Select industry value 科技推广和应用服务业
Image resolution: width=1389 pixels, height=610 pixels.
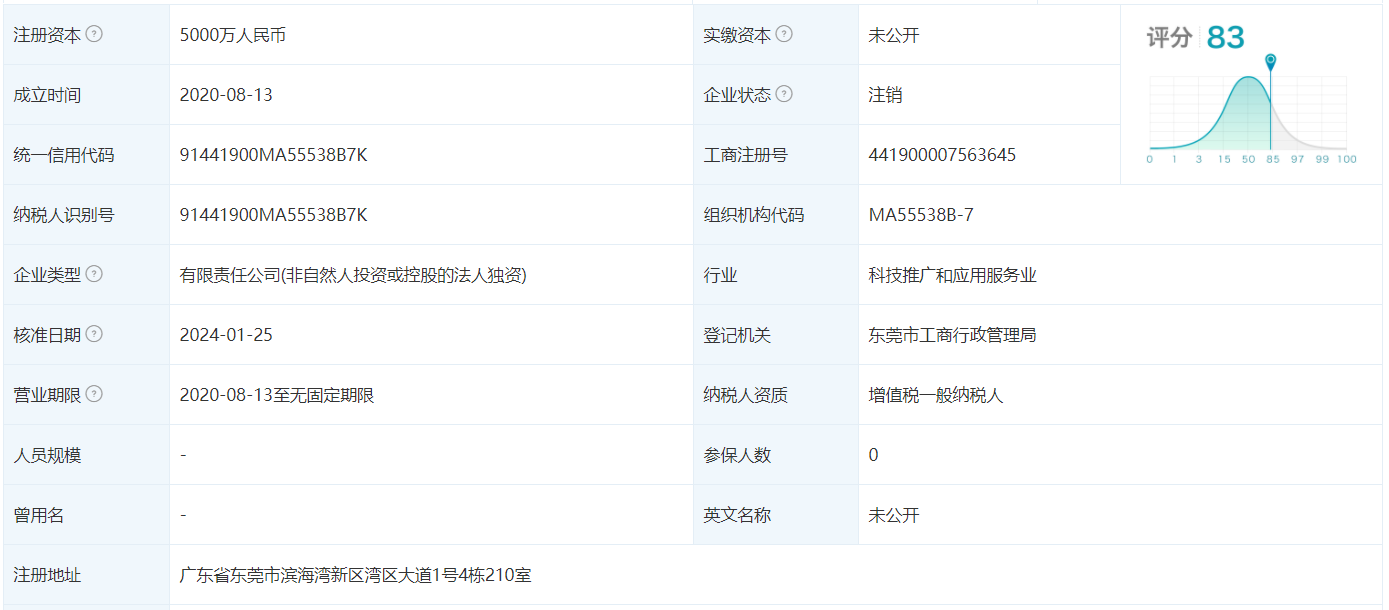pos(953,275)
